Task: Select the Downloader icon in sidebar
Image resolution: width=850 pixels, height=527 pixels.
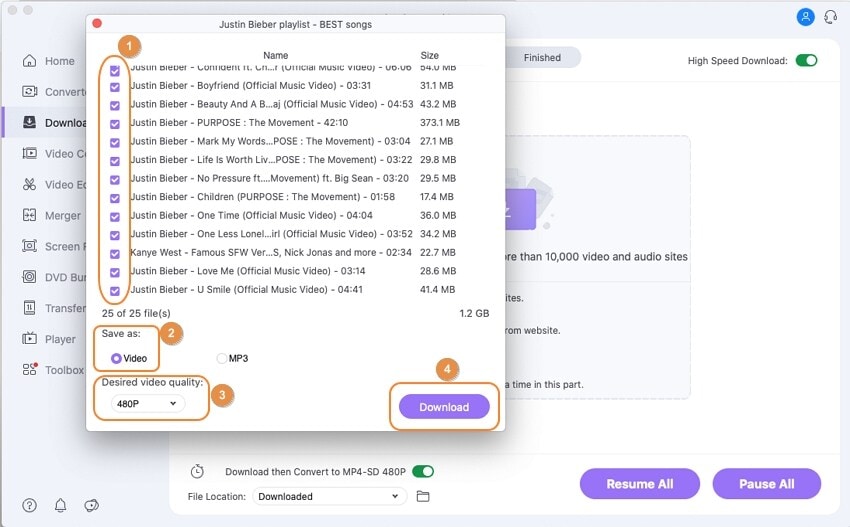Action: [x=29, y=123]
